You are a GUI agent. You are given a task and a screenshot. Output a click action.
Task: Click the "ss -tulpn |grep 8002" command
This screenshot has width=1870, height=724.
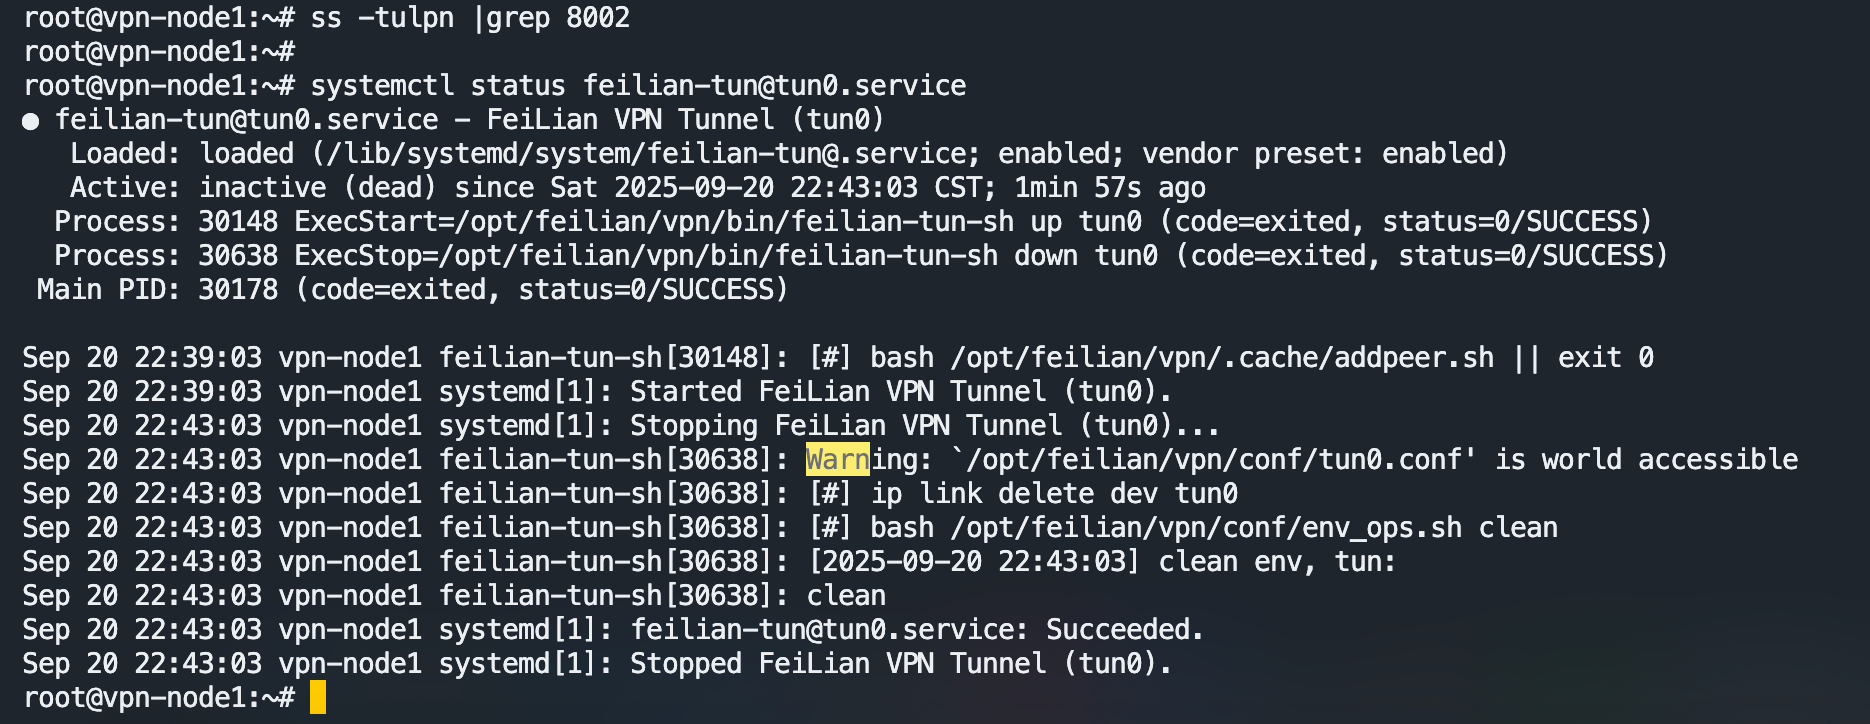[x=470, y=18]
